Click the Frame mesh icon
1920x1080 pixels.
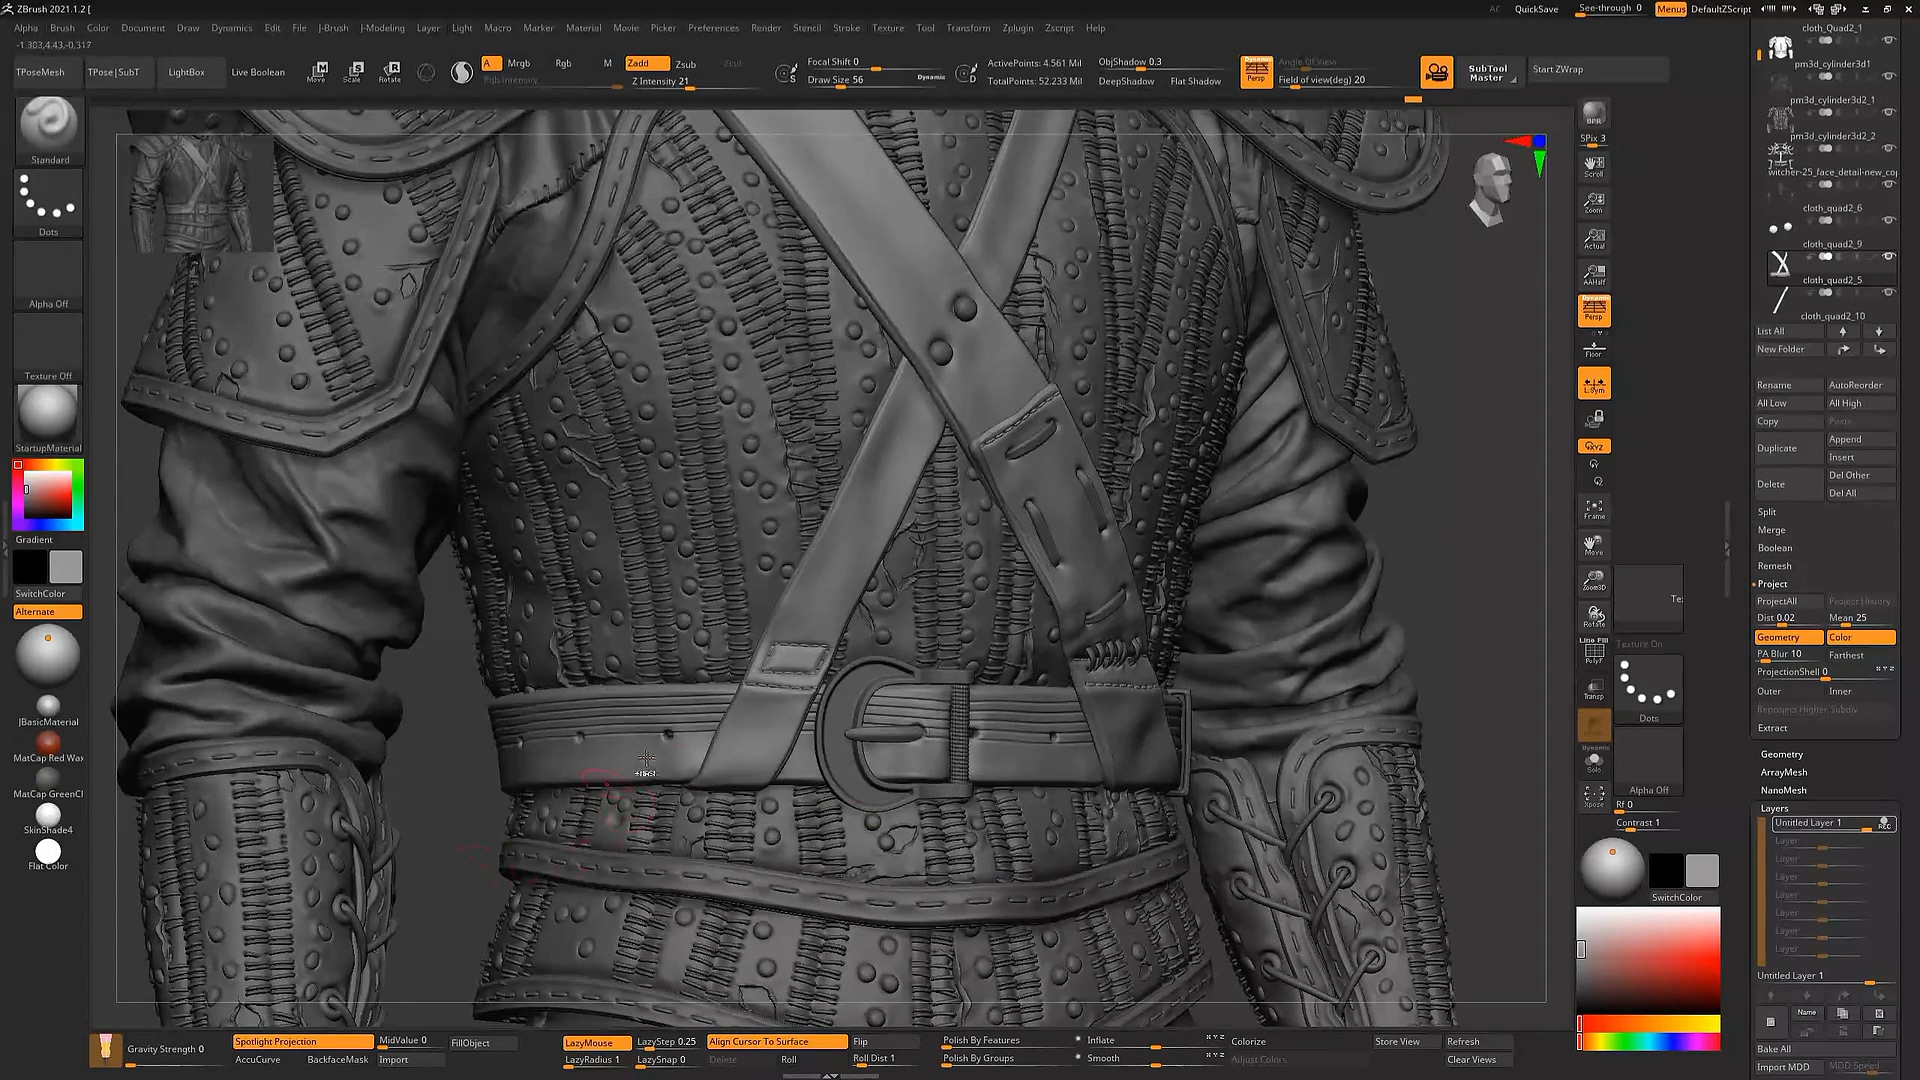pyautogui.click(x=1594, y=509)
